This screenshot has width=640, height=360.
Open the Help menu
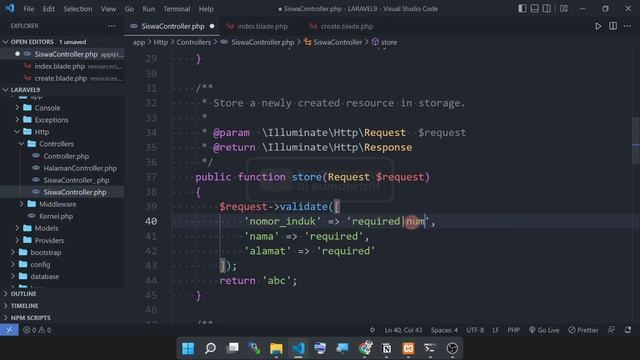pos(206,9)
